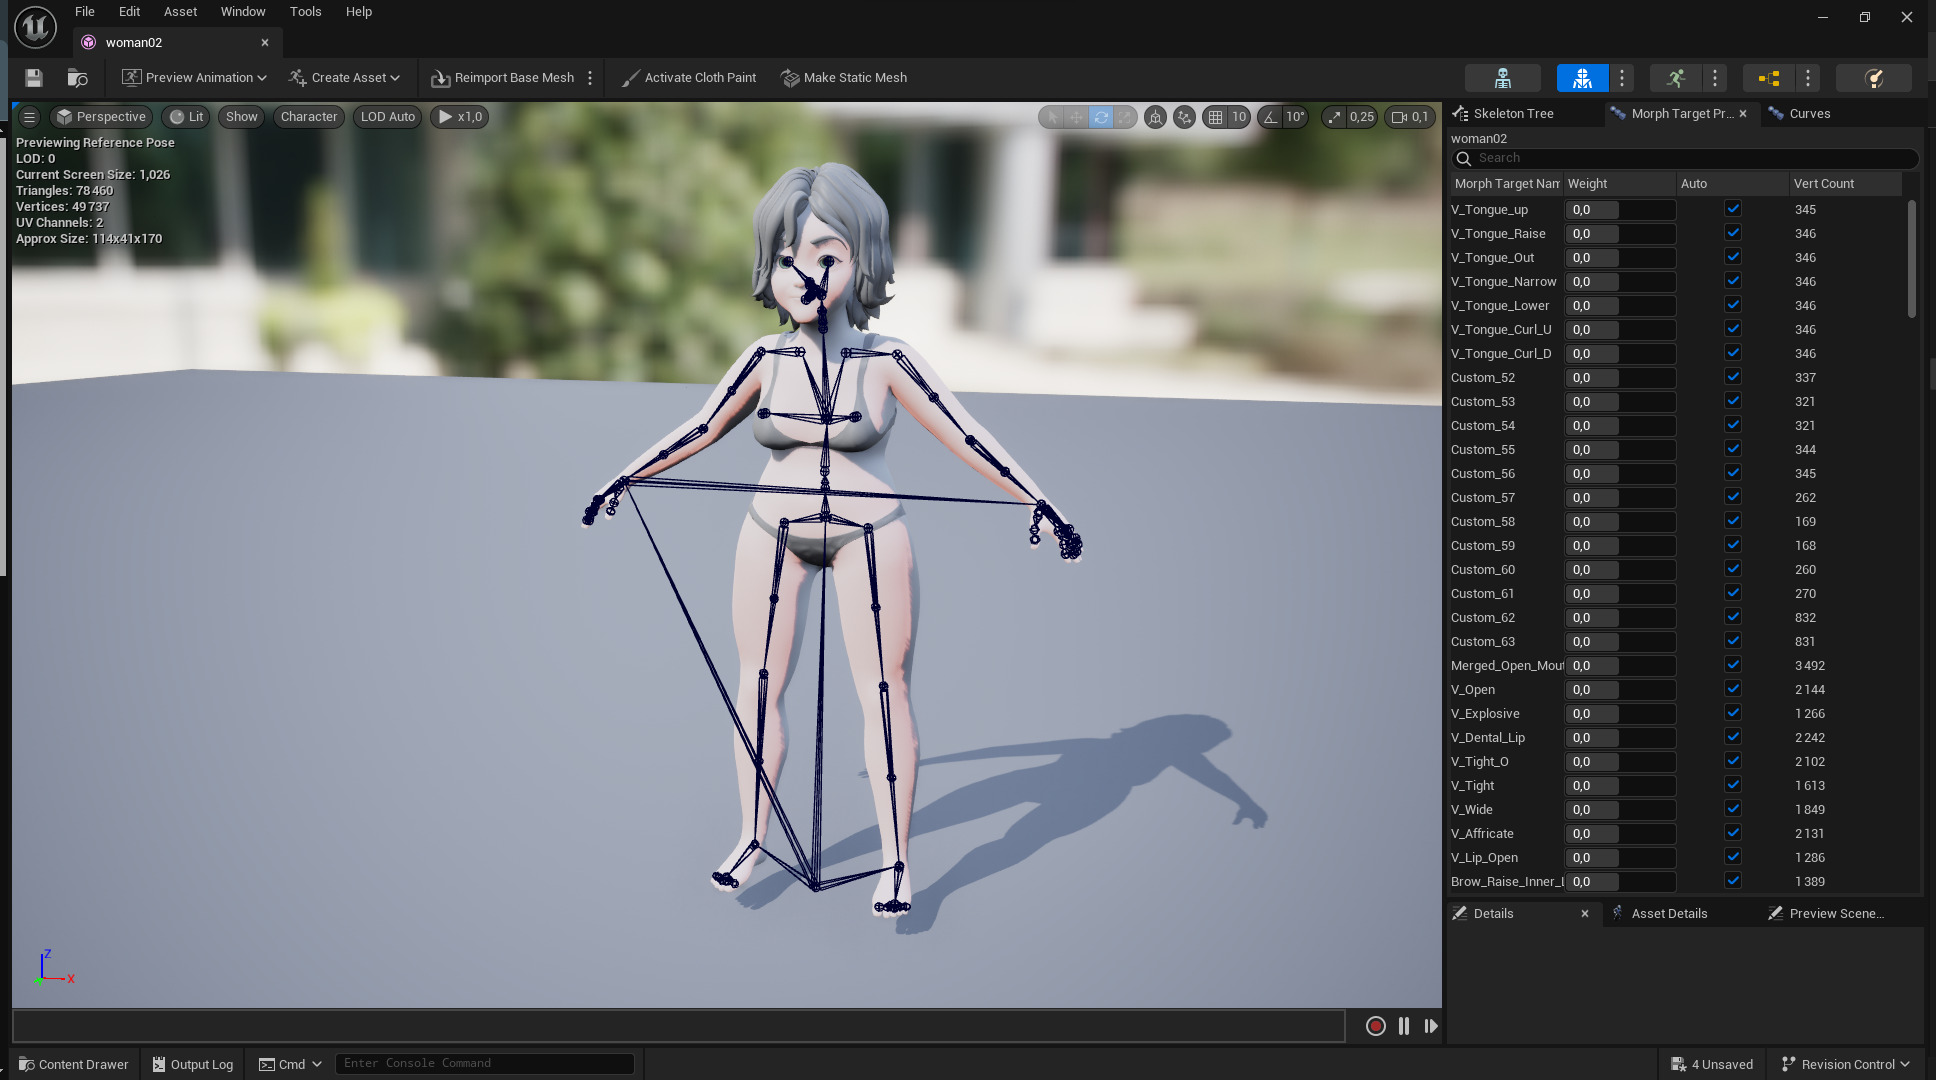Click the V_Open weight slider field
This screenshot has width=1936, height=1080.
1619,690
